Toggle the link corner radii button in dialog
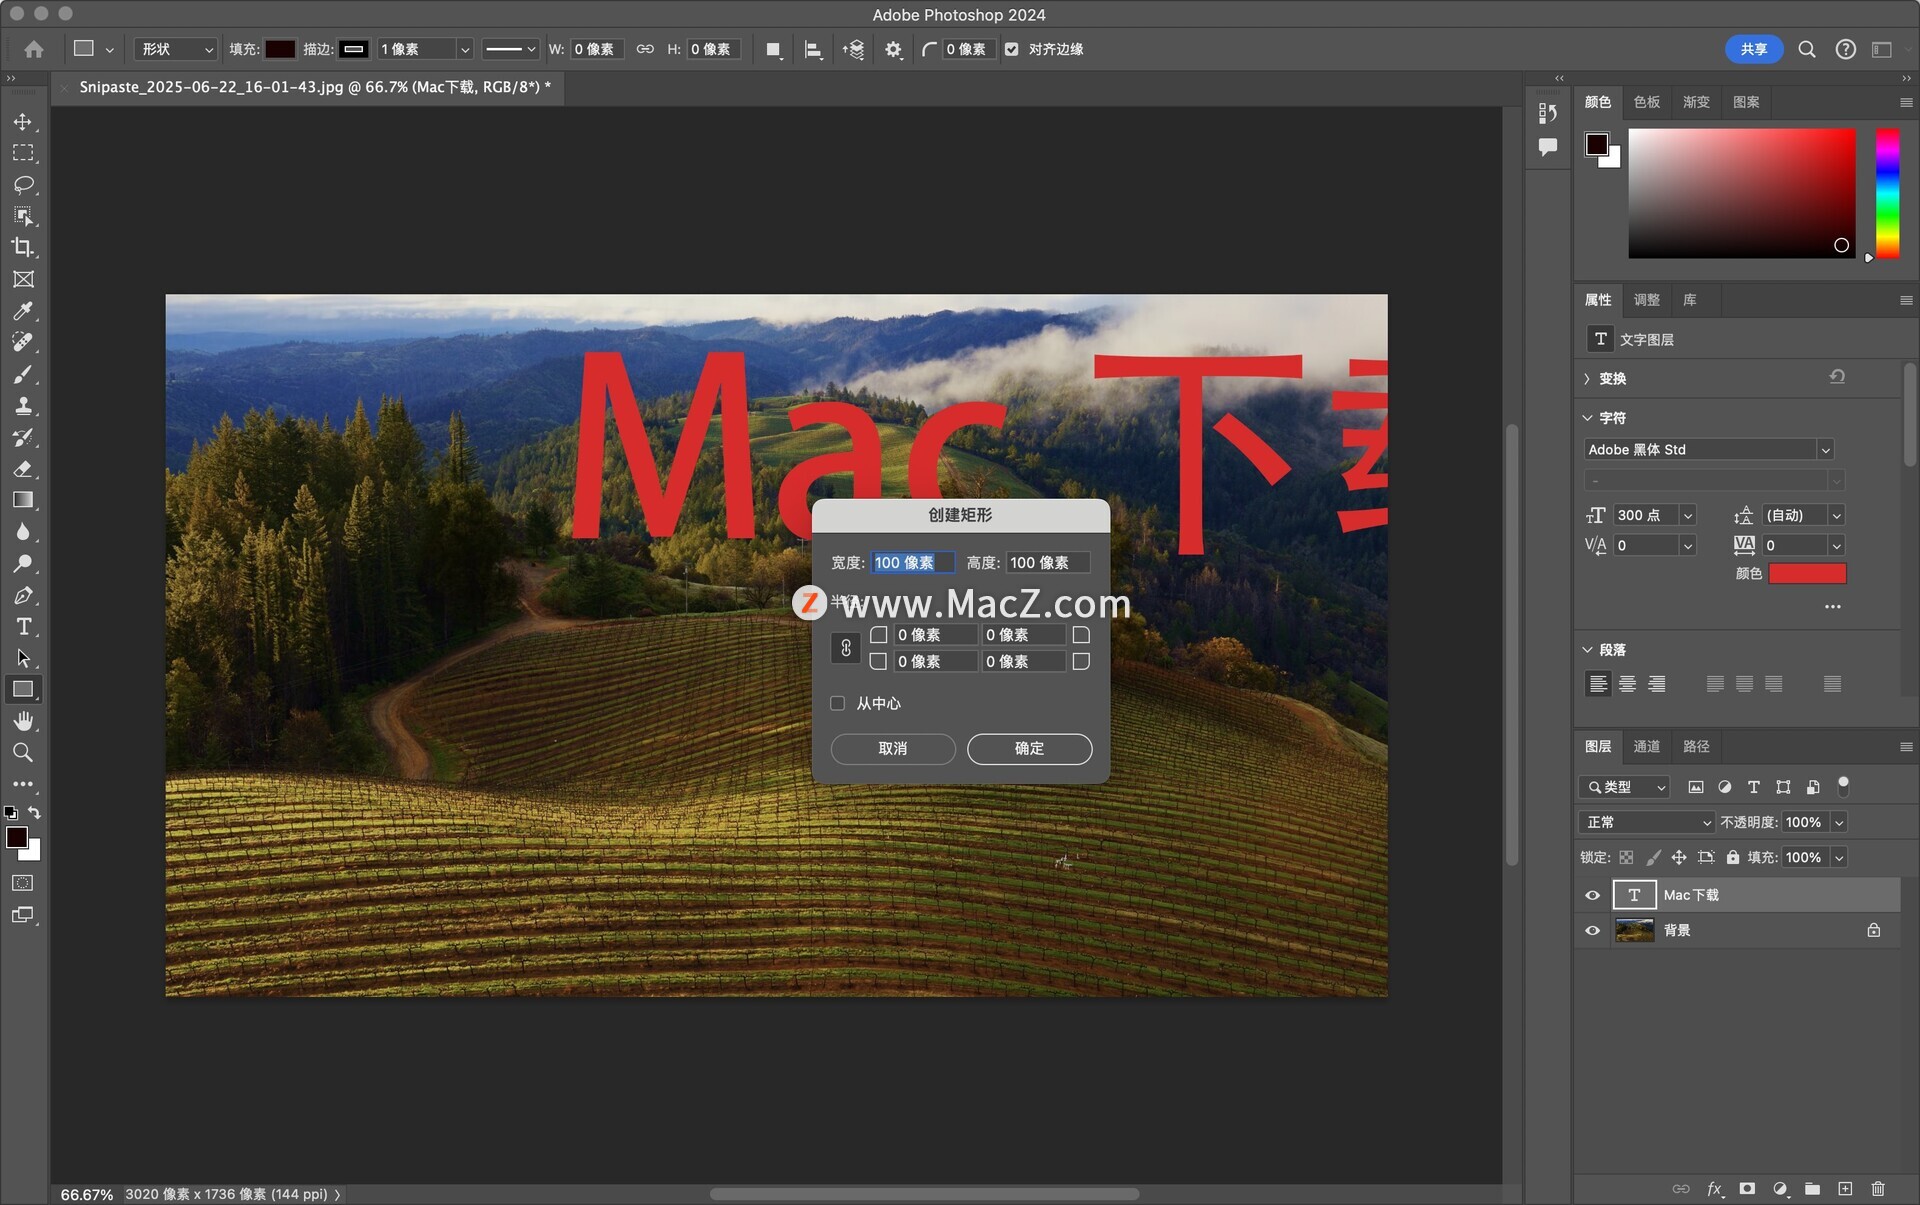 (846, 648)
